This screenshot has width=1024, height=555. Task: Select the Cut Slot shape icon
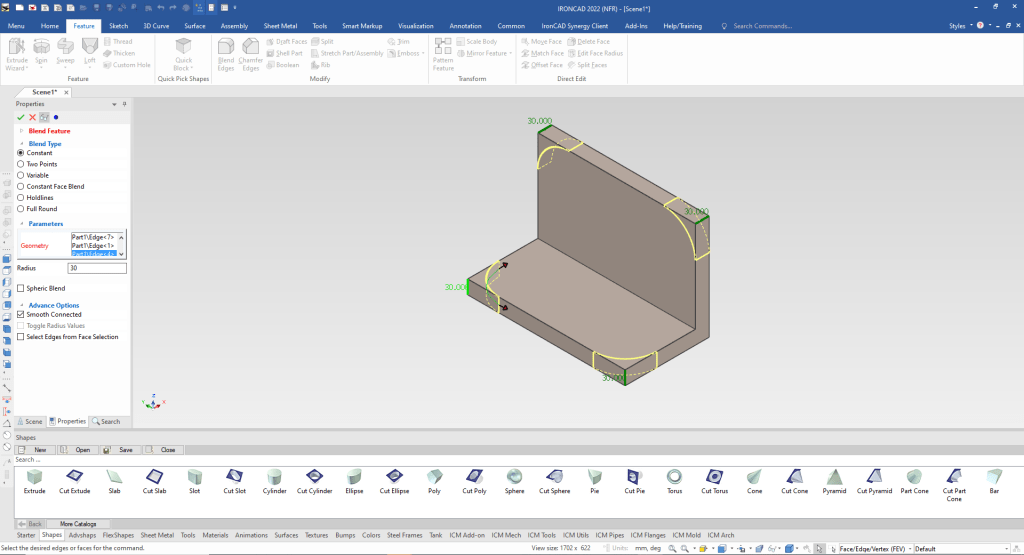234,477
